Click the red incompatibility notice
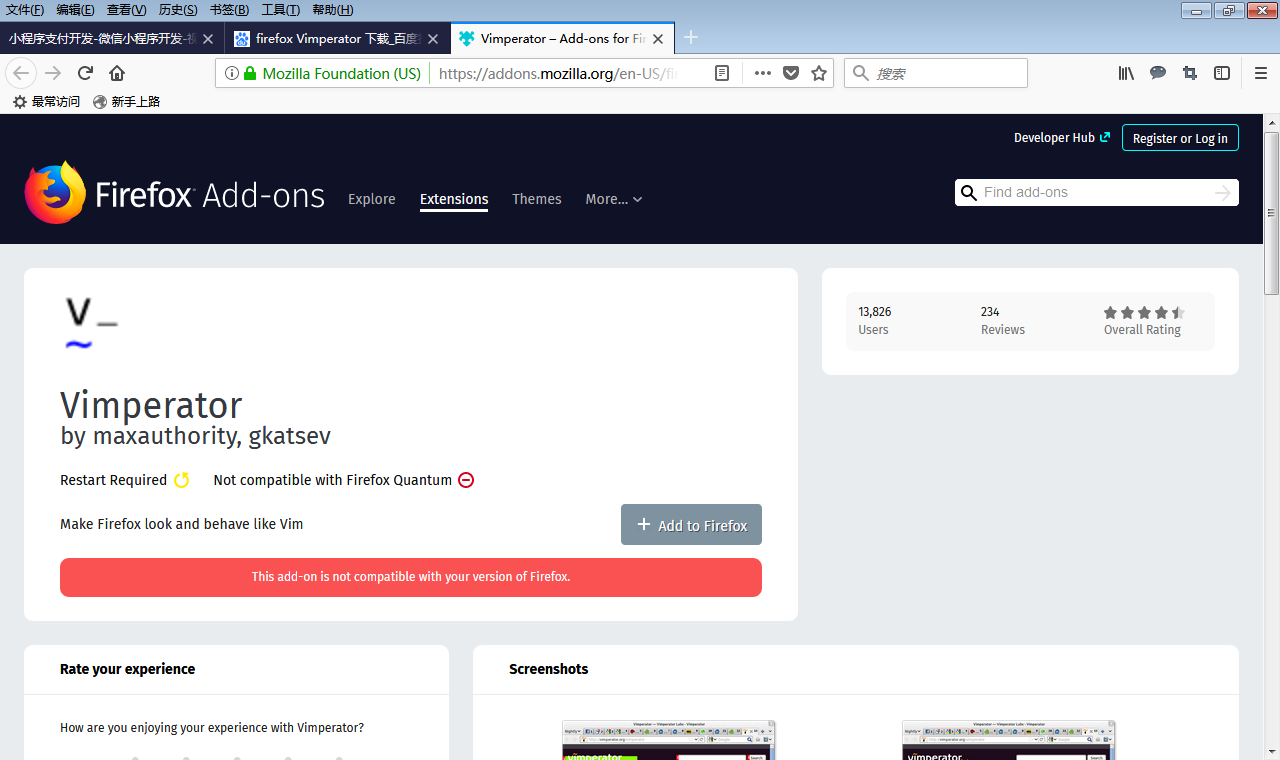1280x760 pixels. click(411, 577)
